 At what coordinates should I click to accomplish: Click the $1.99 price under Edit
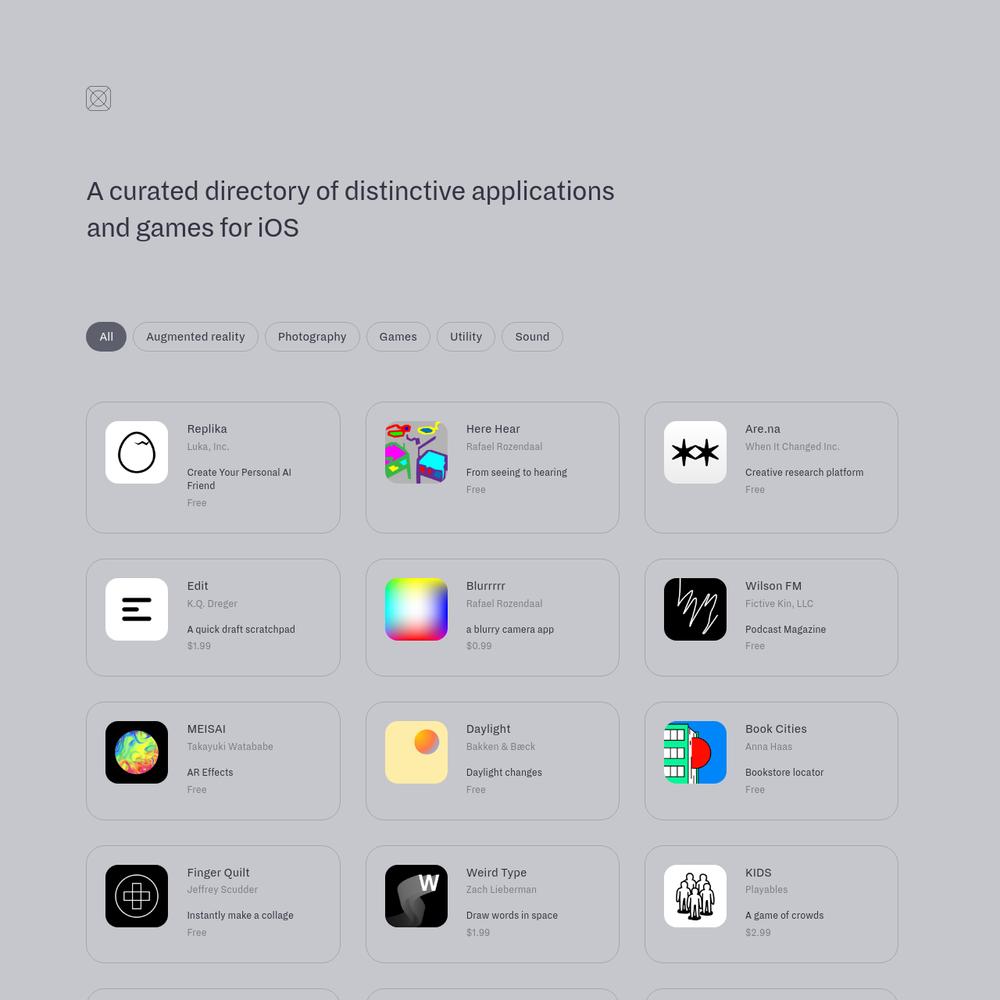[199, 645]
